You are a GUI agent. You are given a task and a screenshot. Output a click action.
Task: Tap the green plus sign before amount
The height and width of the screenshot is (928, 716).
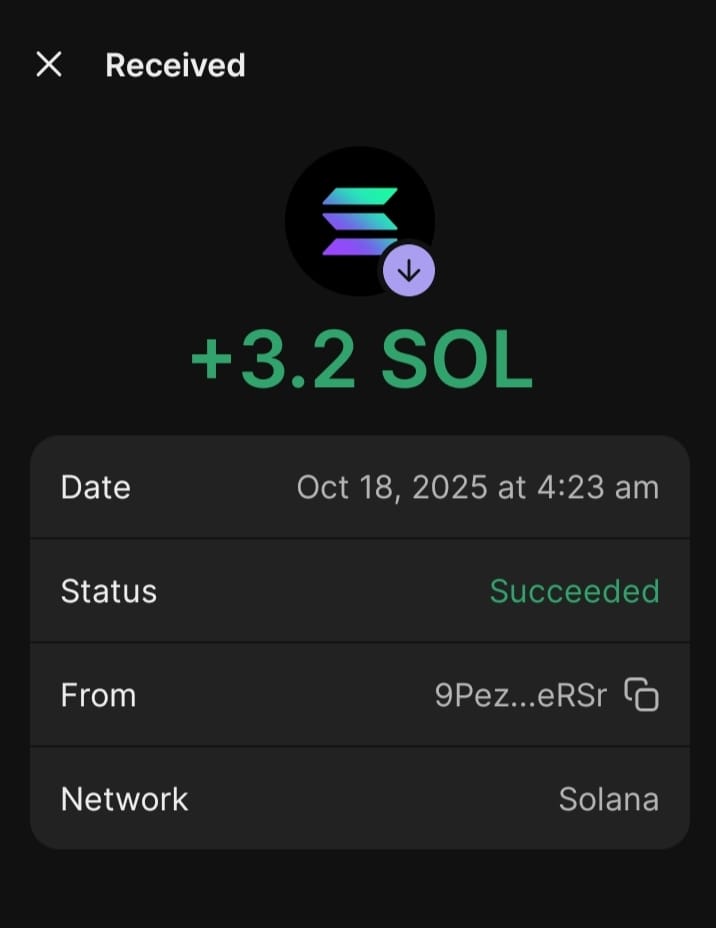(212, 359)
